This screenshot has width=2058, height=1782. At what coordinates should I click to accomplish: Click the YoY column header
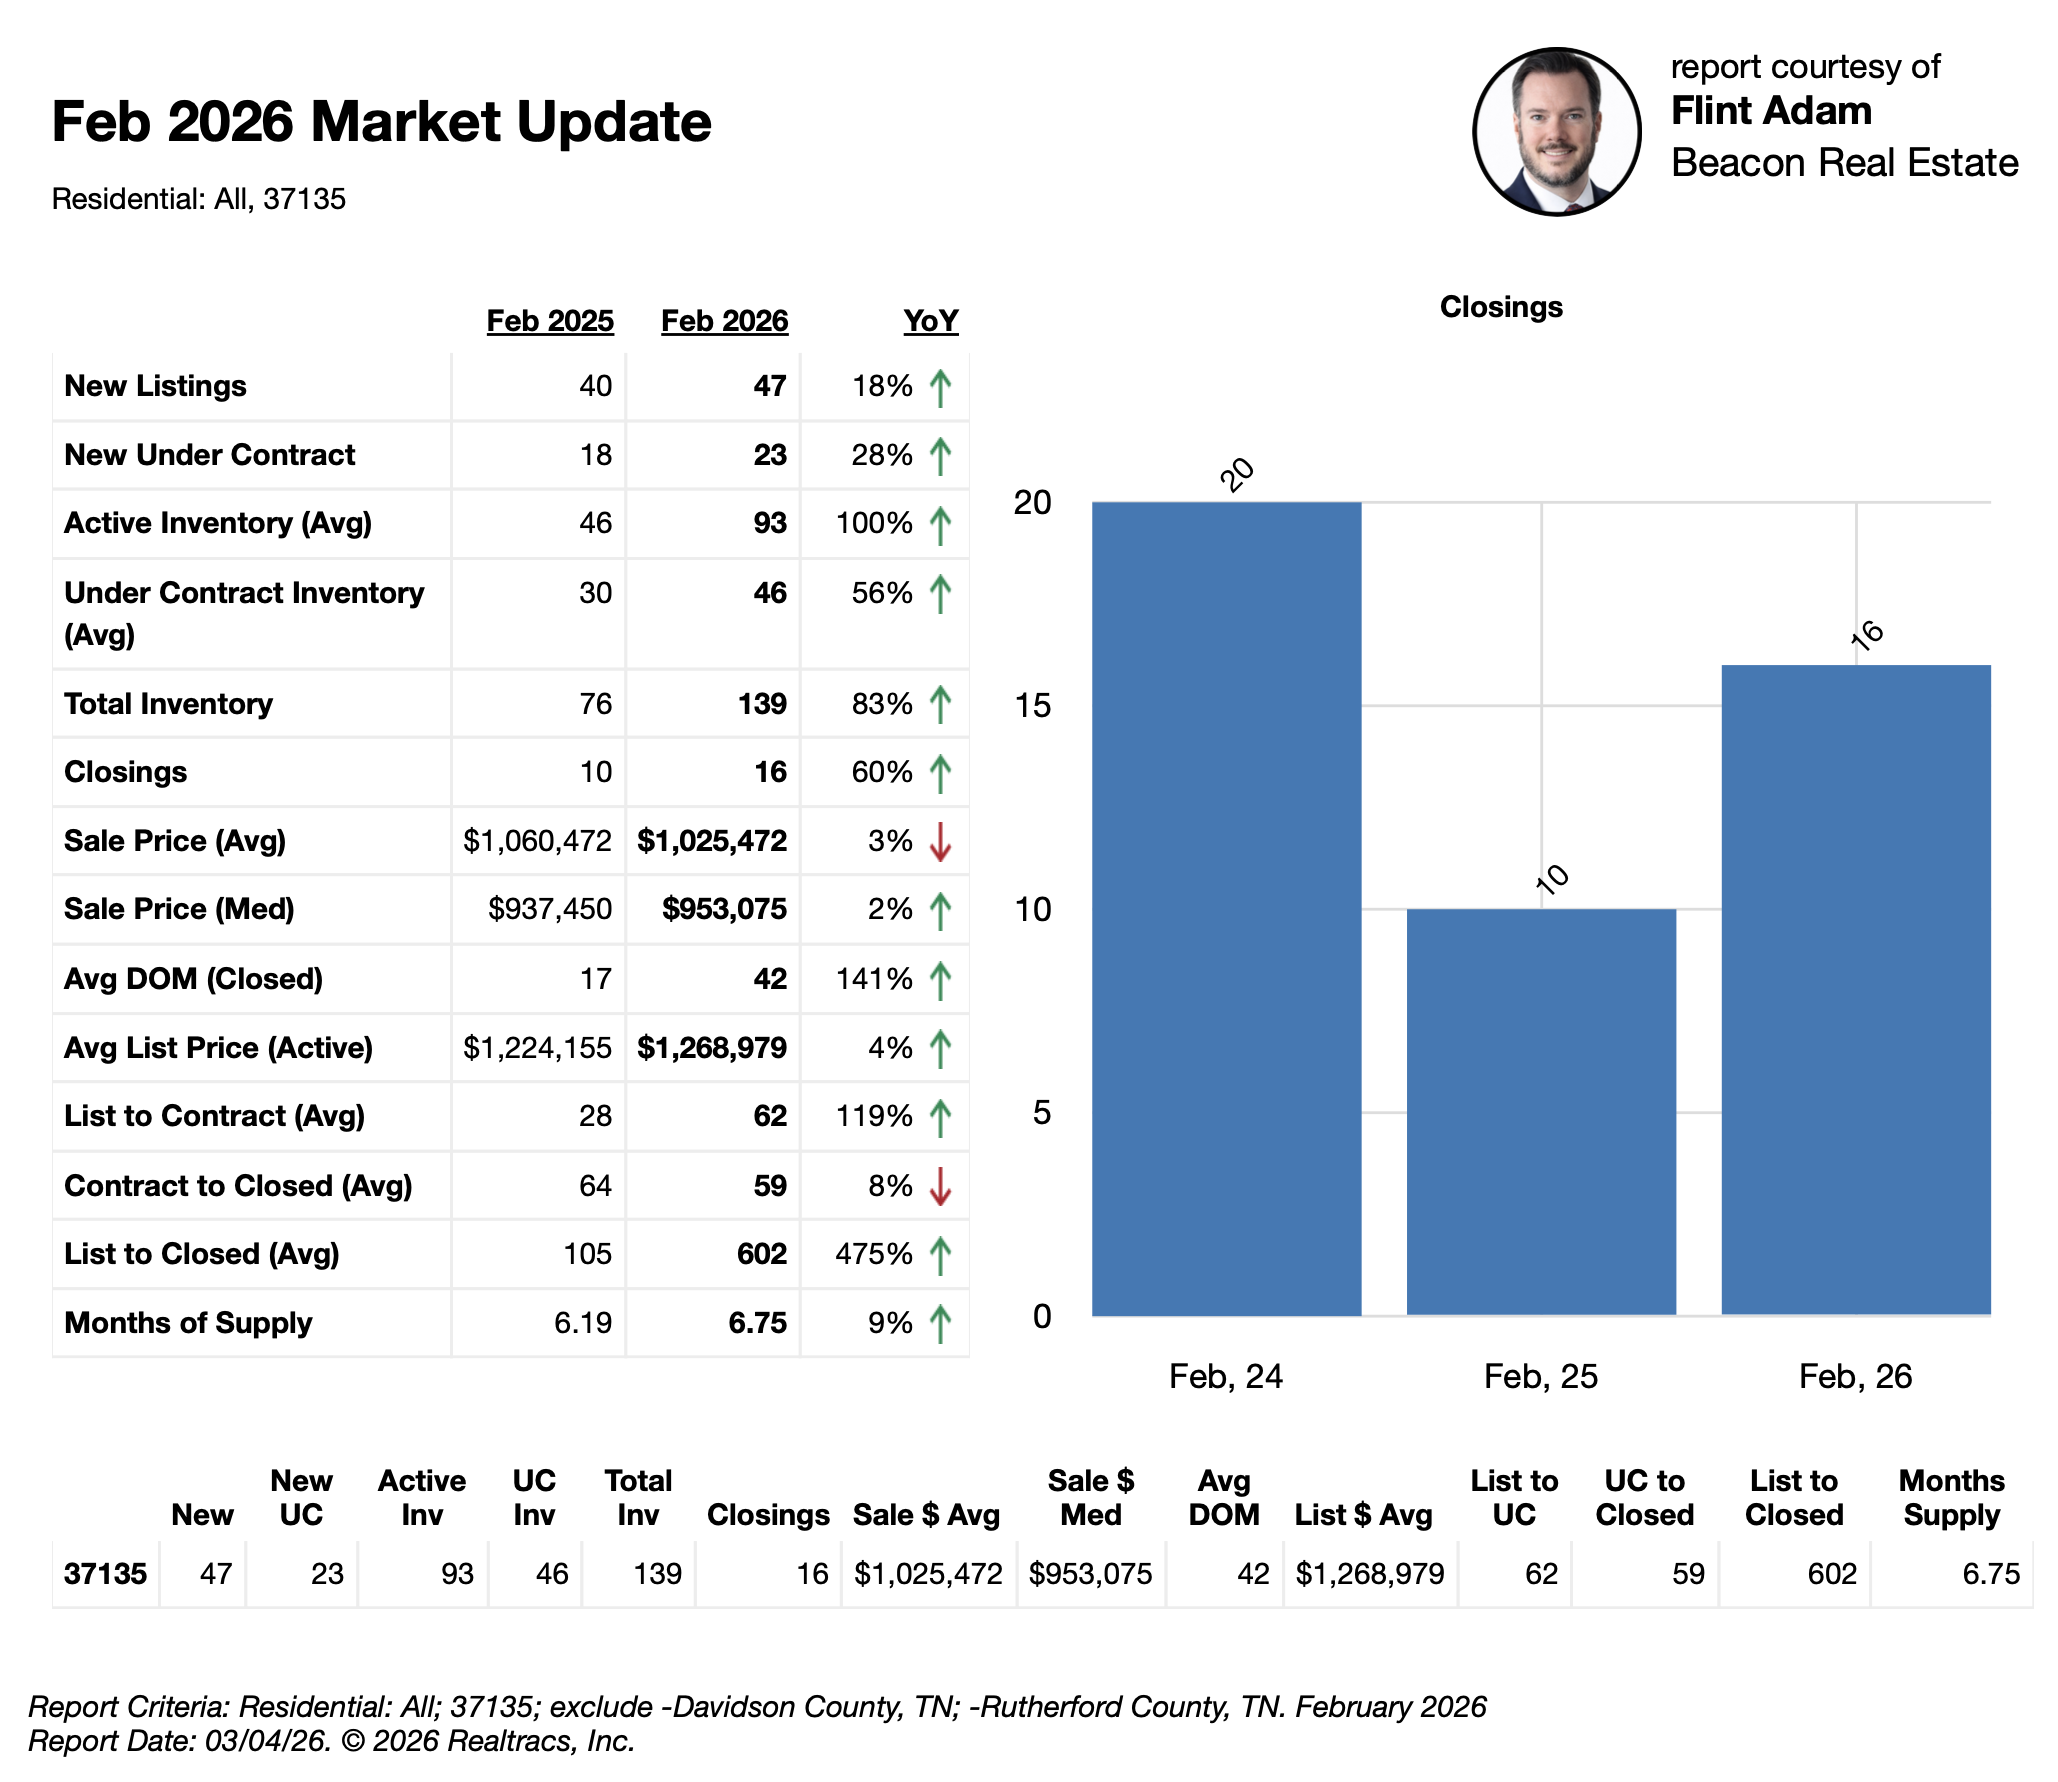(x=930, y=321)
